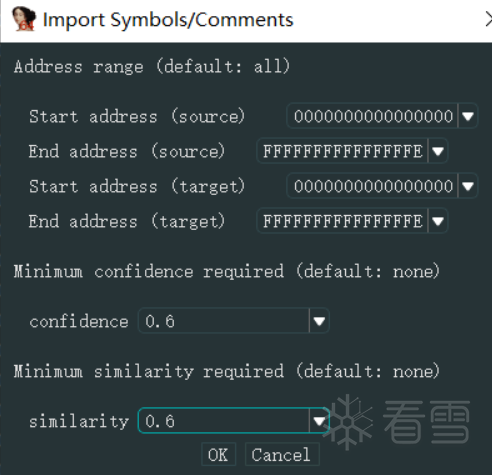
Task: Click the Import Symbols/Comments title text
Action: (168, 20)
